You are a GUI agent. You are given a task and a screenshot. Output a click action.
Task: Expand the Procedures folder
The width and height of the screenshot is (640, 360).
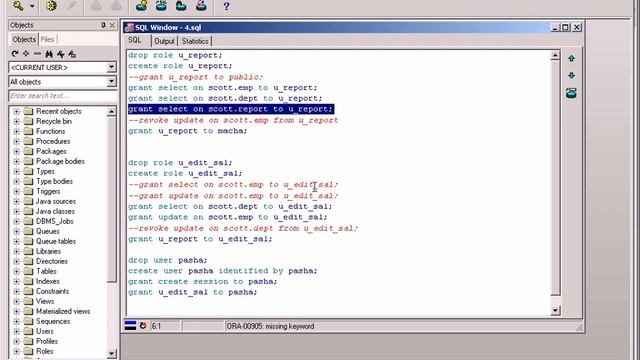pos(16,141)
